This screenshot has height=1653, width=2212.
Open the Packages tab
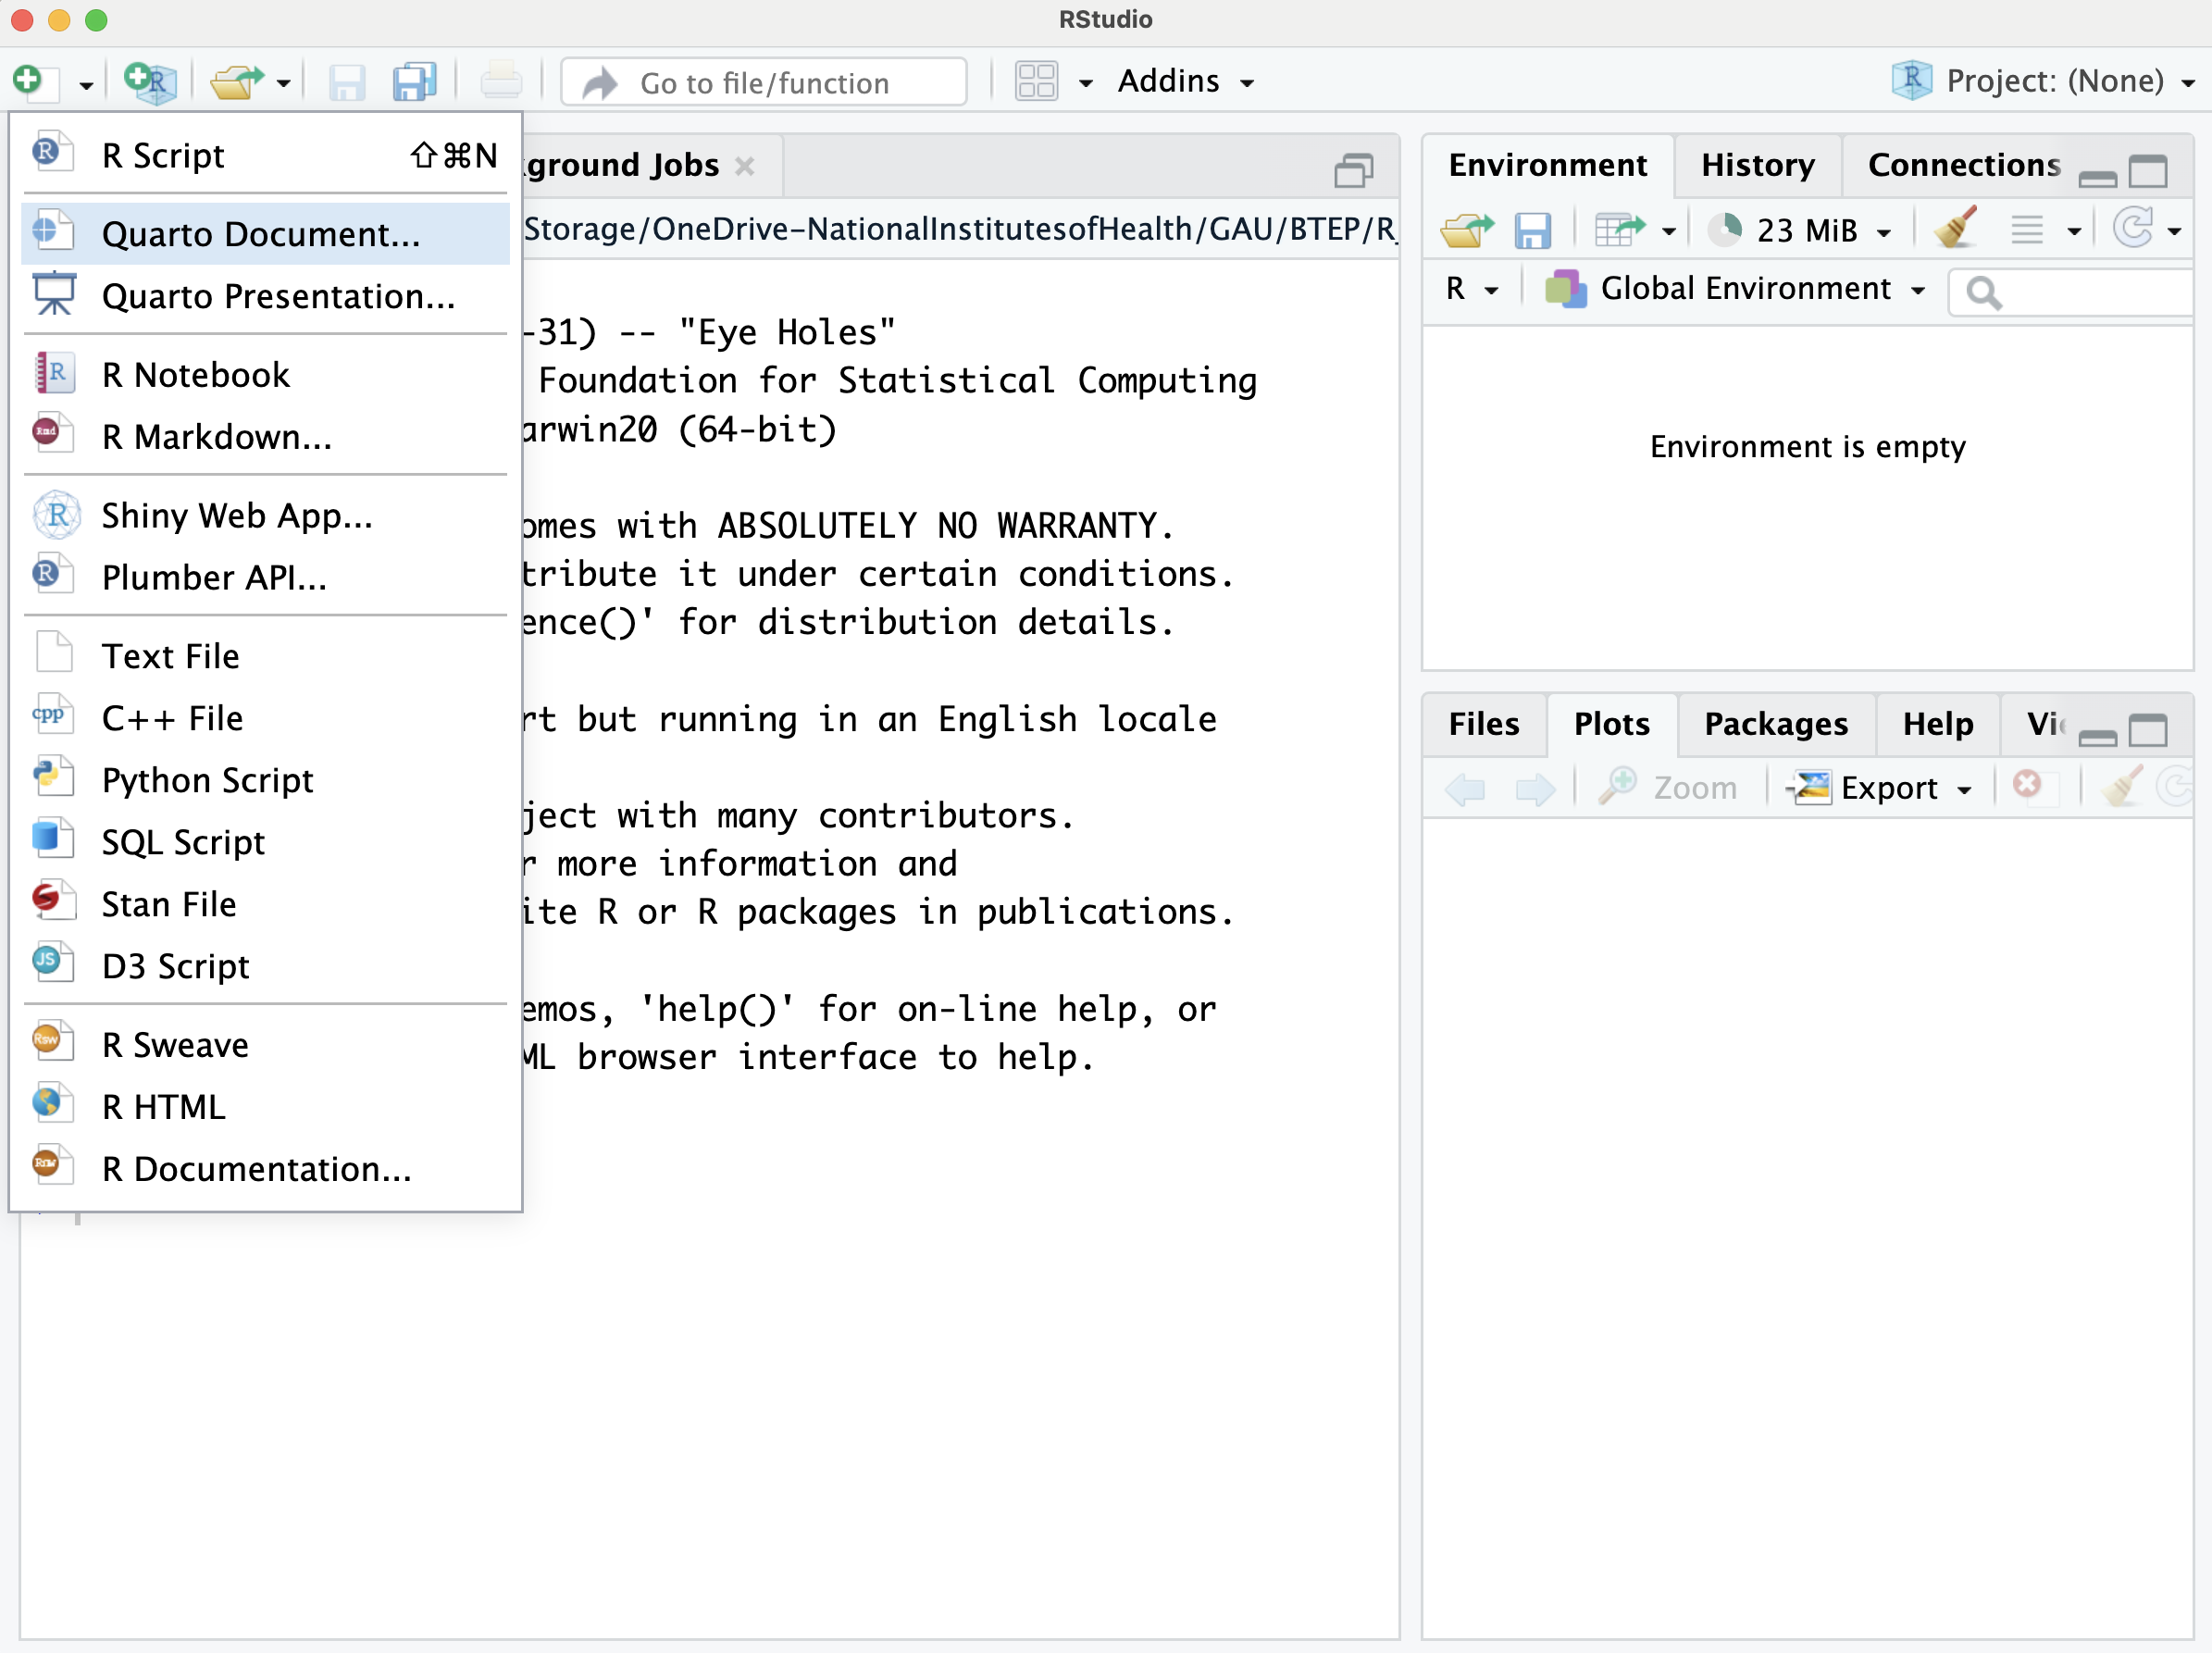pyautogui.click(x=1775, y=724)
